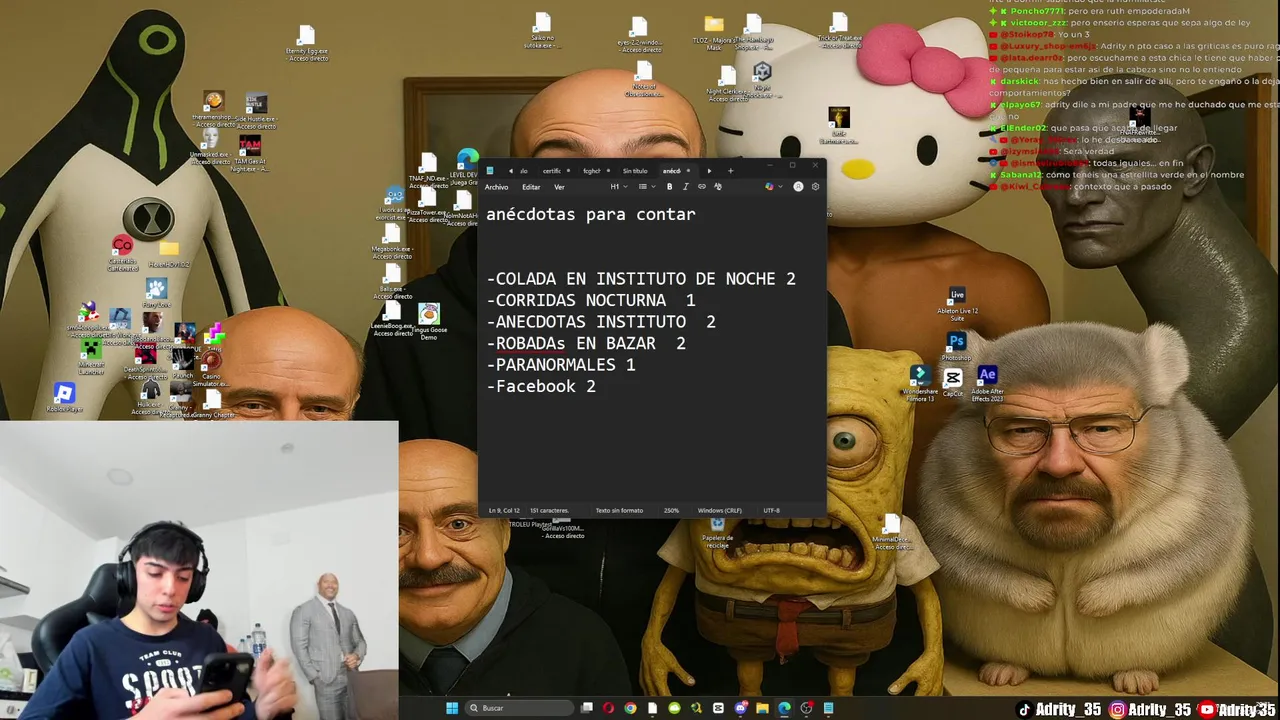Screen dimensions: 1280x720
Task: Click 'Texto sin formato' in status bar
Action: coord(619,510)
